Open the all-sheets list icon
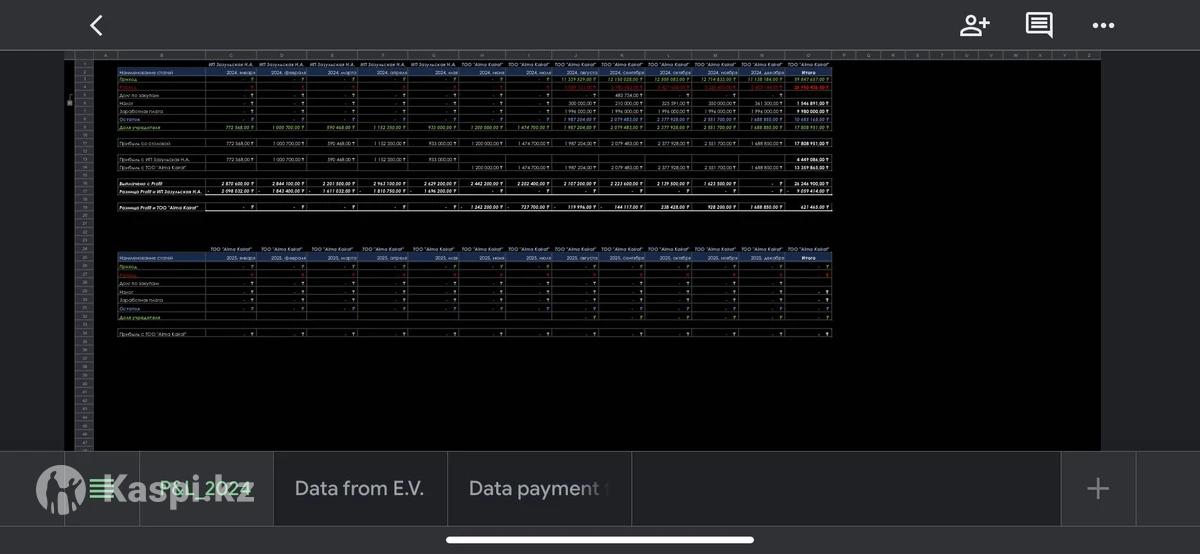The height and width of the screenshot is (554, 1200). pos(102,488)
